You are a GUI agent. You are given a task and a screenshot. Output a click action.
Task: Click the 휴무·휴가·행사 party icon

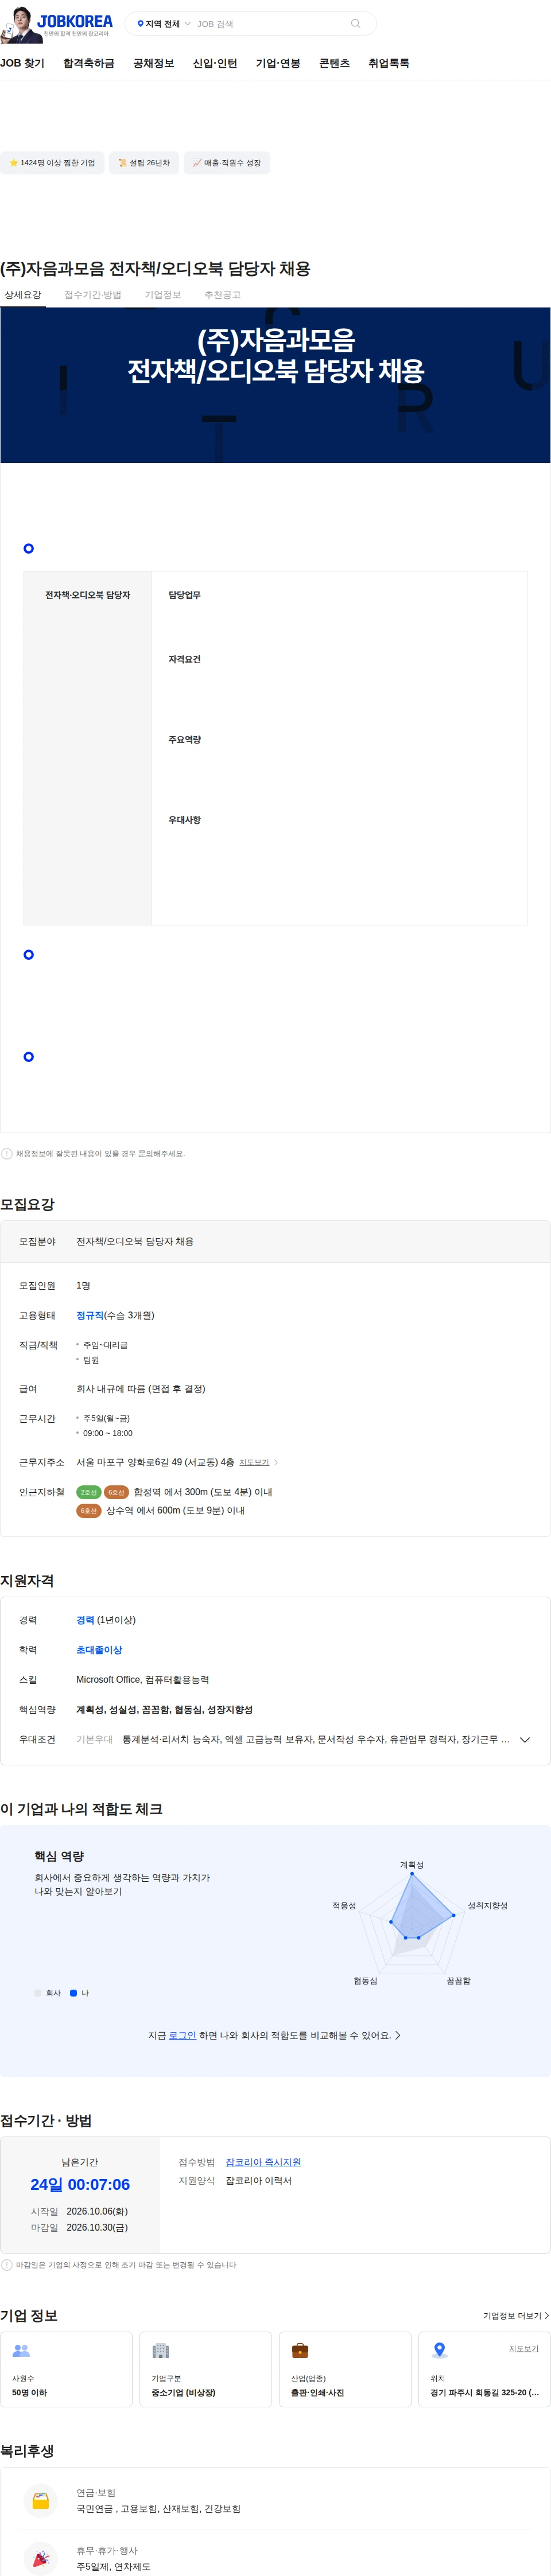click(x=41, y=2559)
